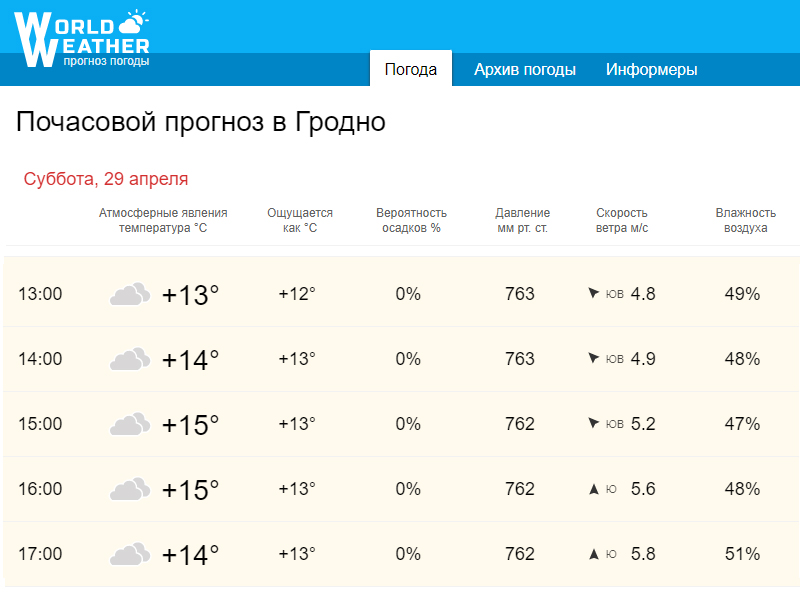The height and width of the screenshot is (595, 800).
Task: Click the +15° temperature at 16:00
Action: (x=190, y=490)
